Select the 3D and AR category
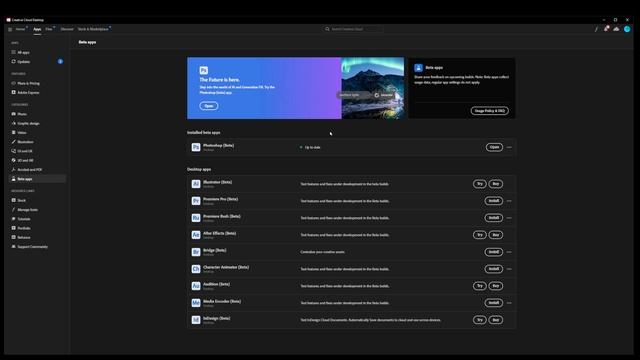 click(37, 160)
